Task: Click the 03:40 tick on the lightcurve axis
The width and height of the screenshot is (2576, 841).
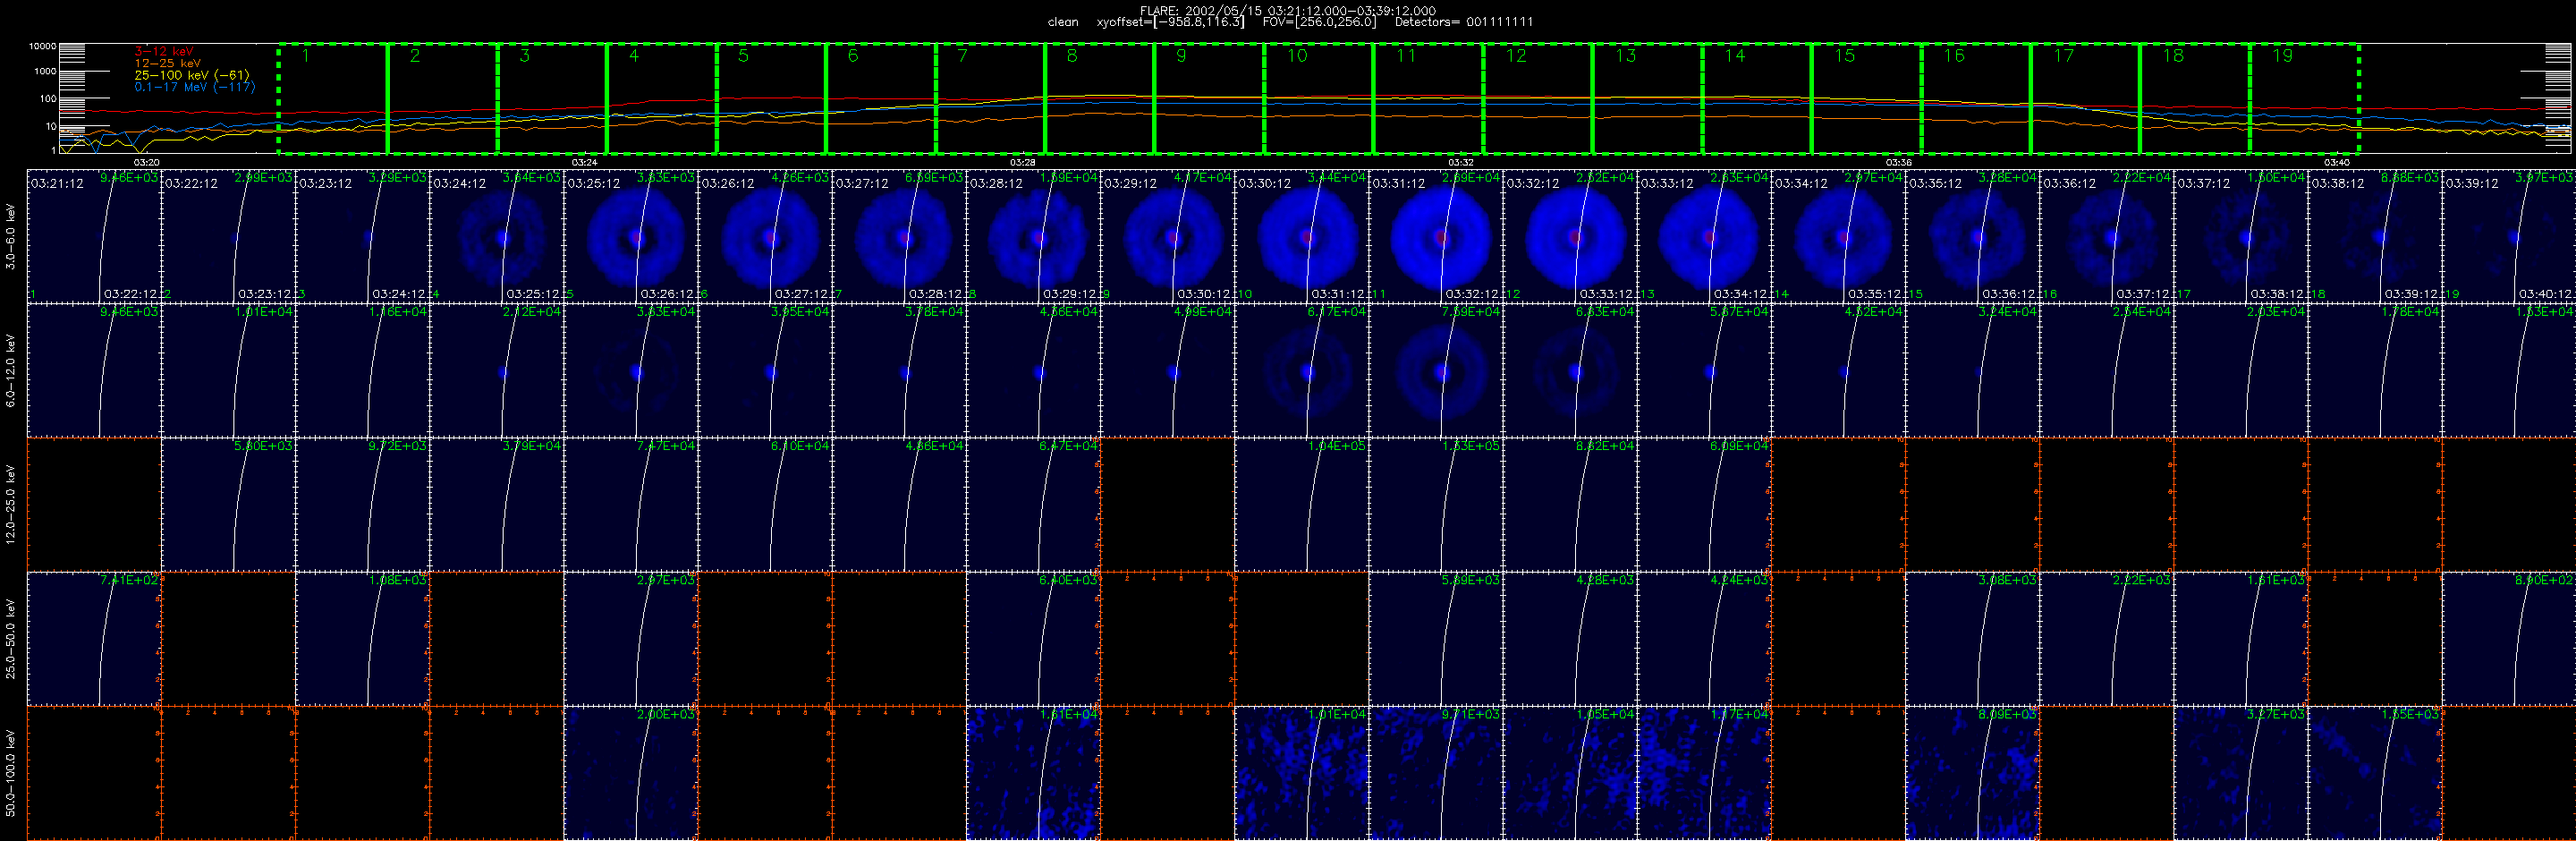Action: click(2337, 162)
